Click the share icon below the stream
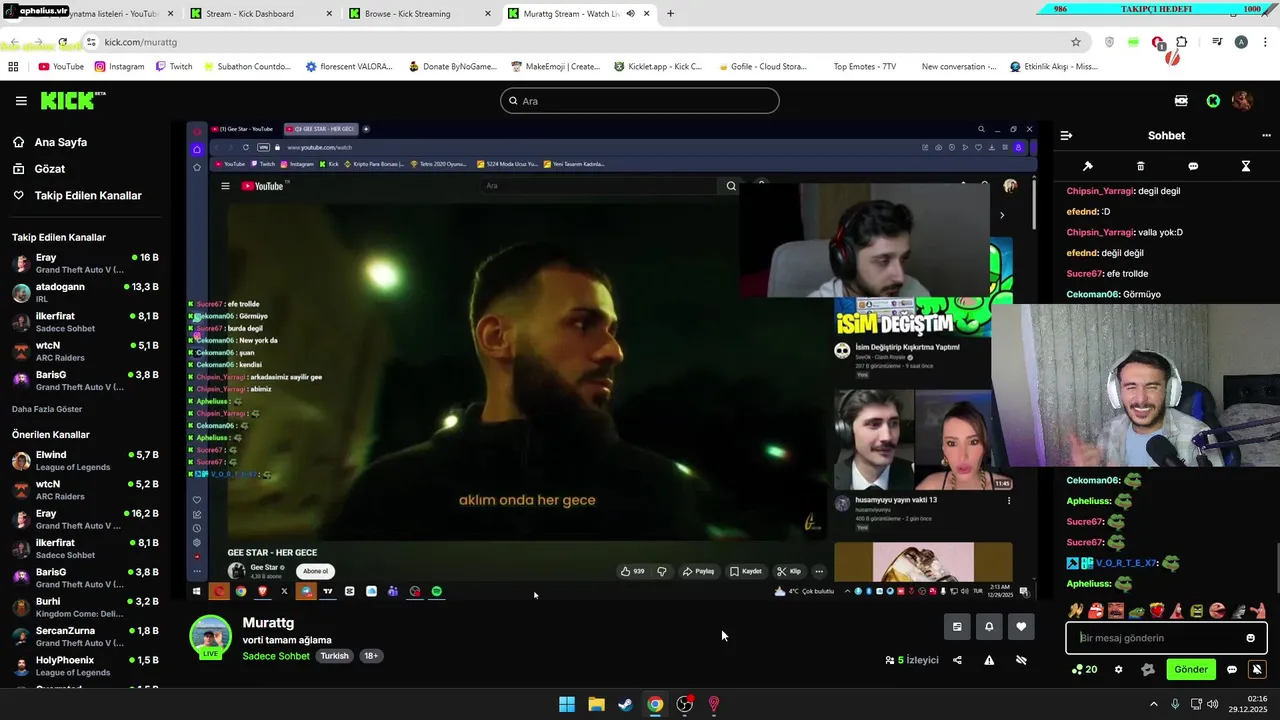The width and height of the screenshot is (1280, 720). [957, 660]
